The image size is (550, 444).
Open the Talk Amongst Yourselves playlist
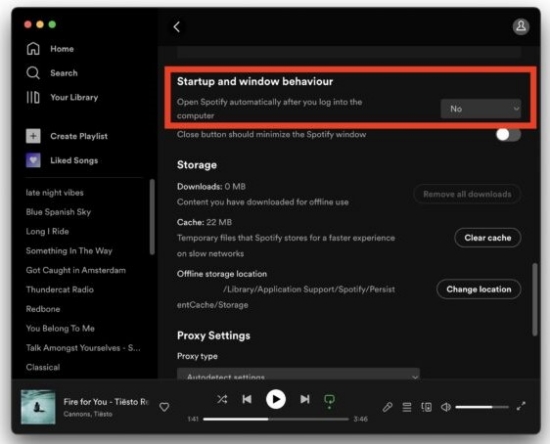(x=83, y=348)
